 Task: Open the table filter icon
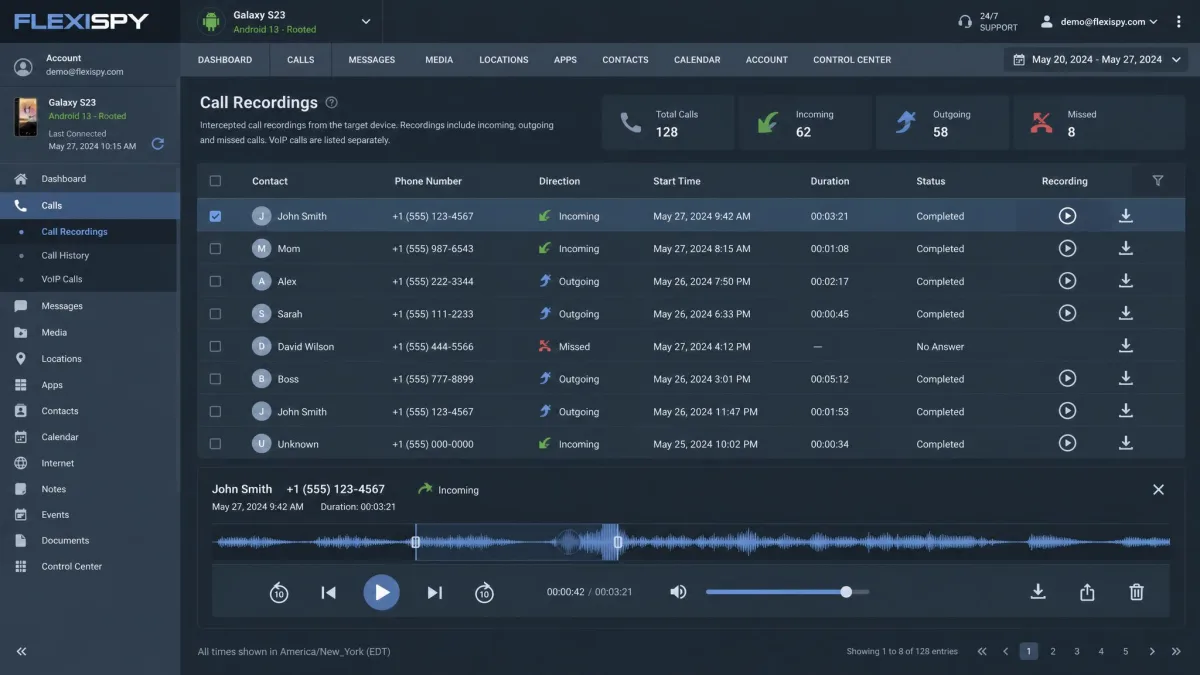point(1158,181)
